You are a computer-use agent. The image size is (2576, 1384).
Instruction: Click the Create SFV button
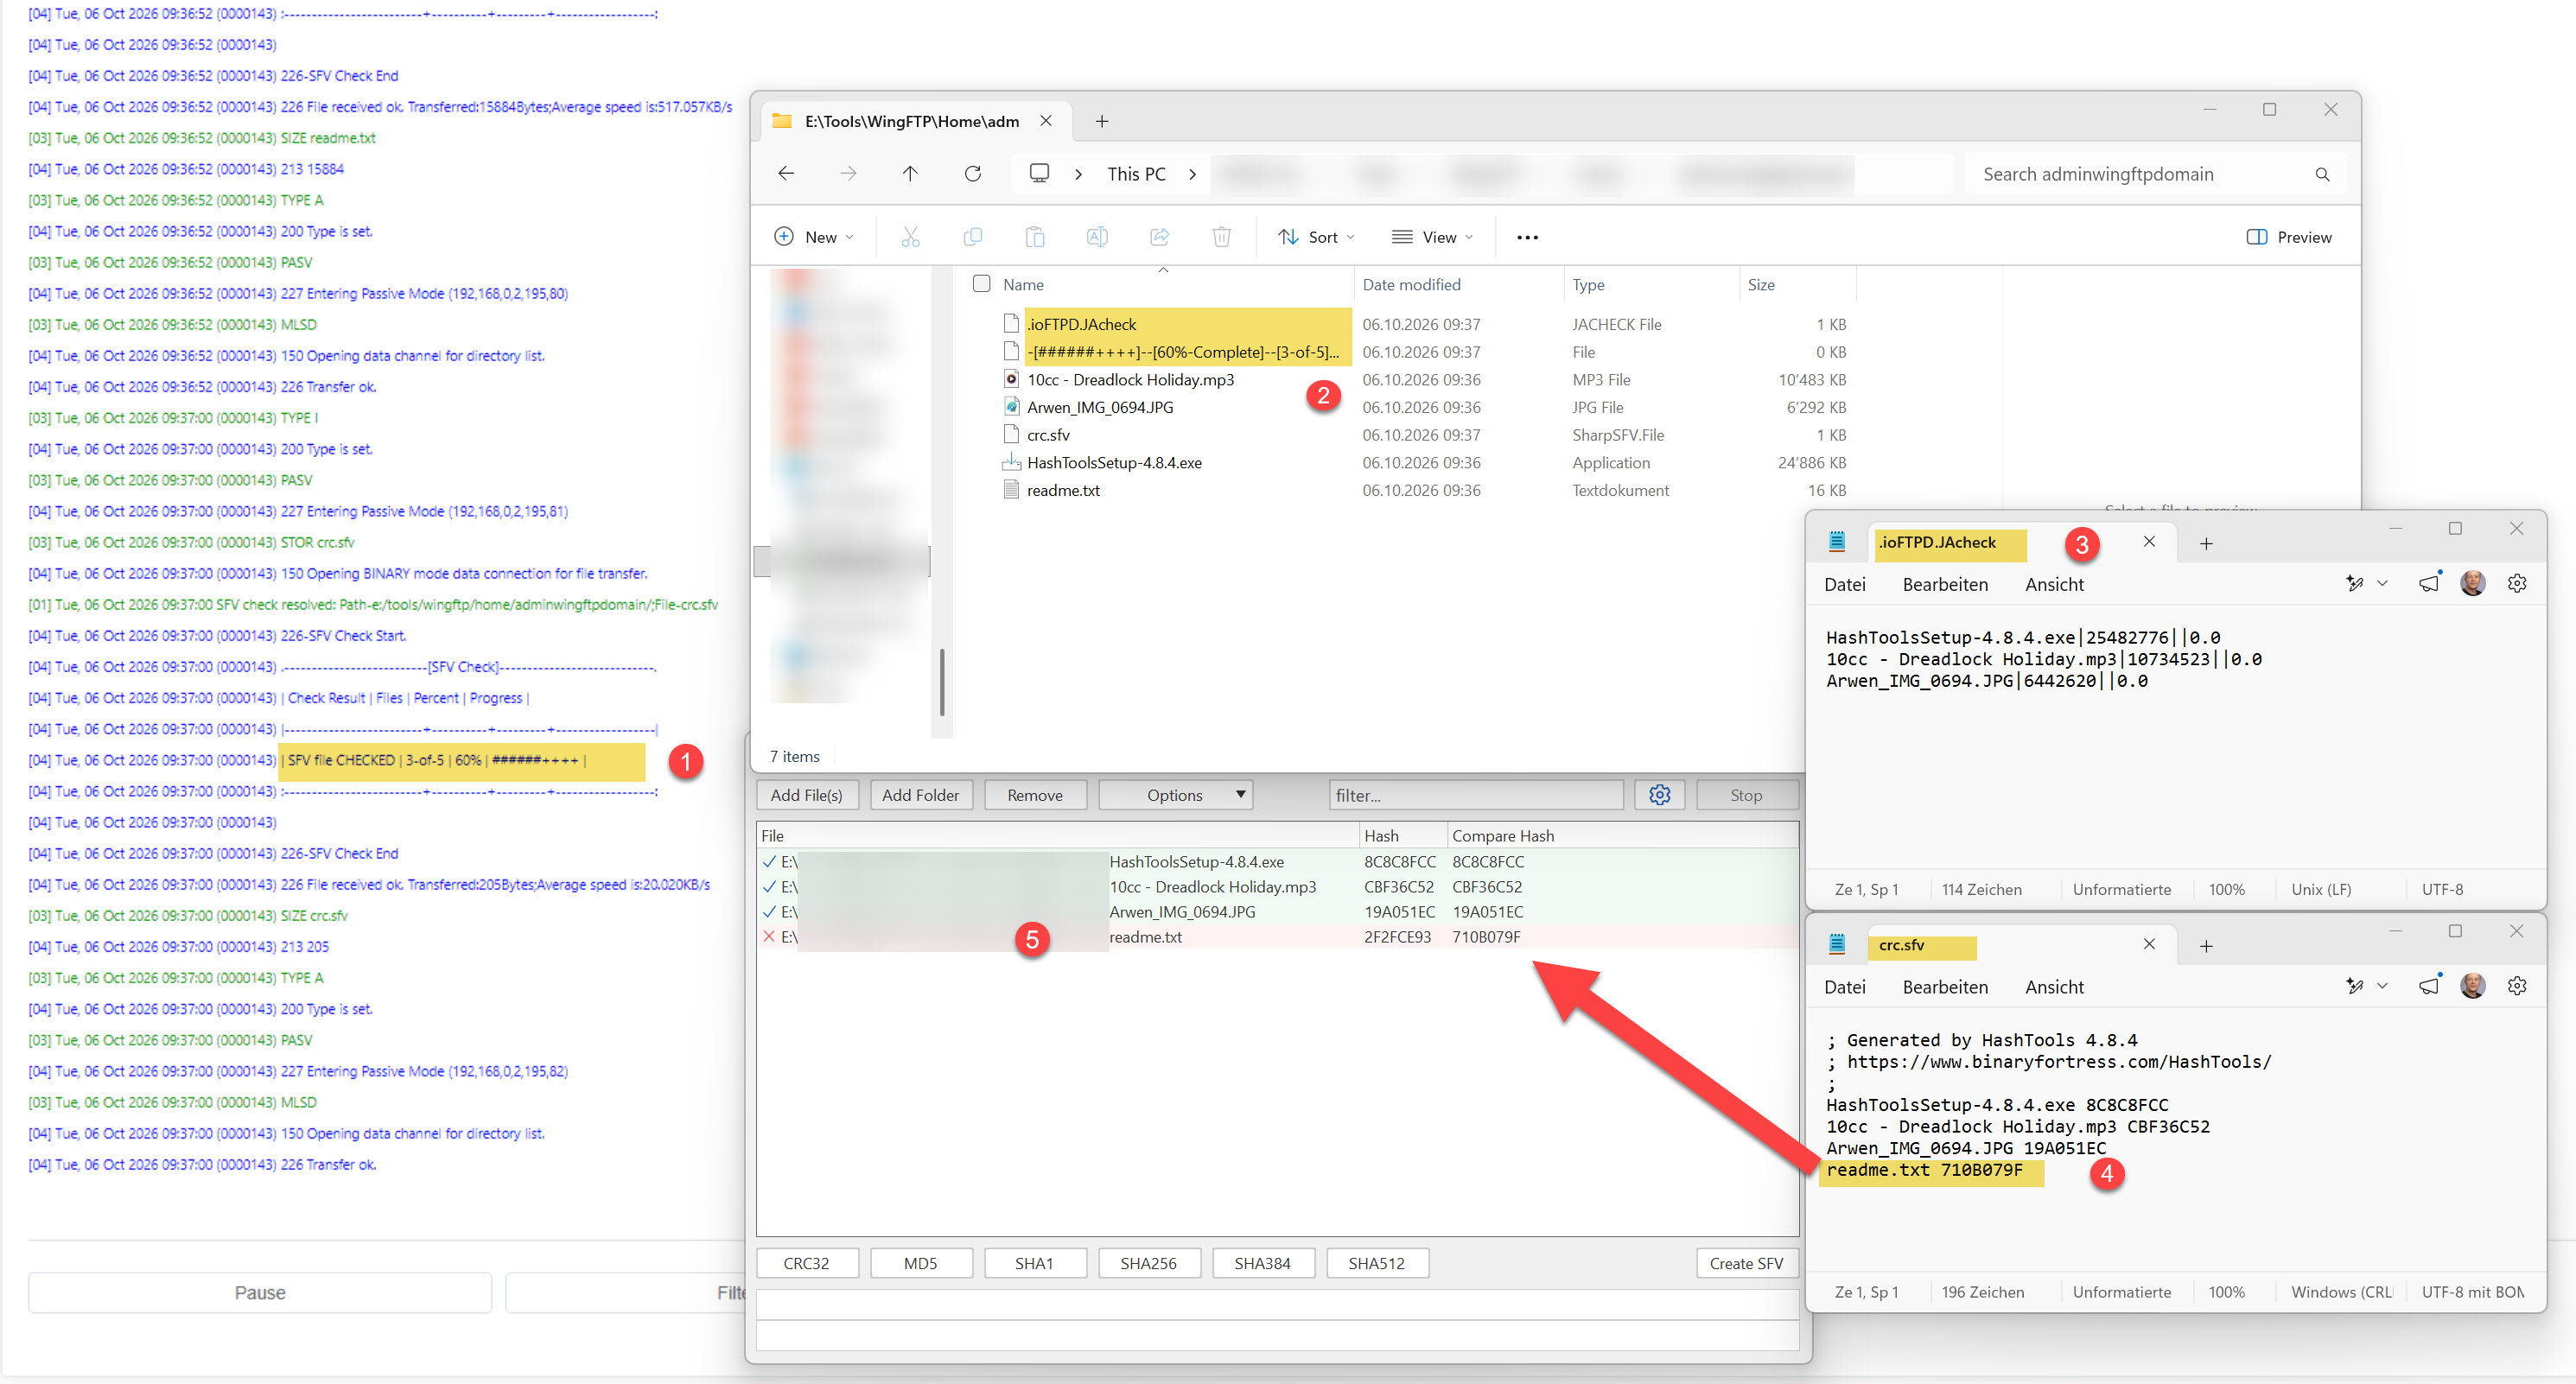point(1746,1263)
